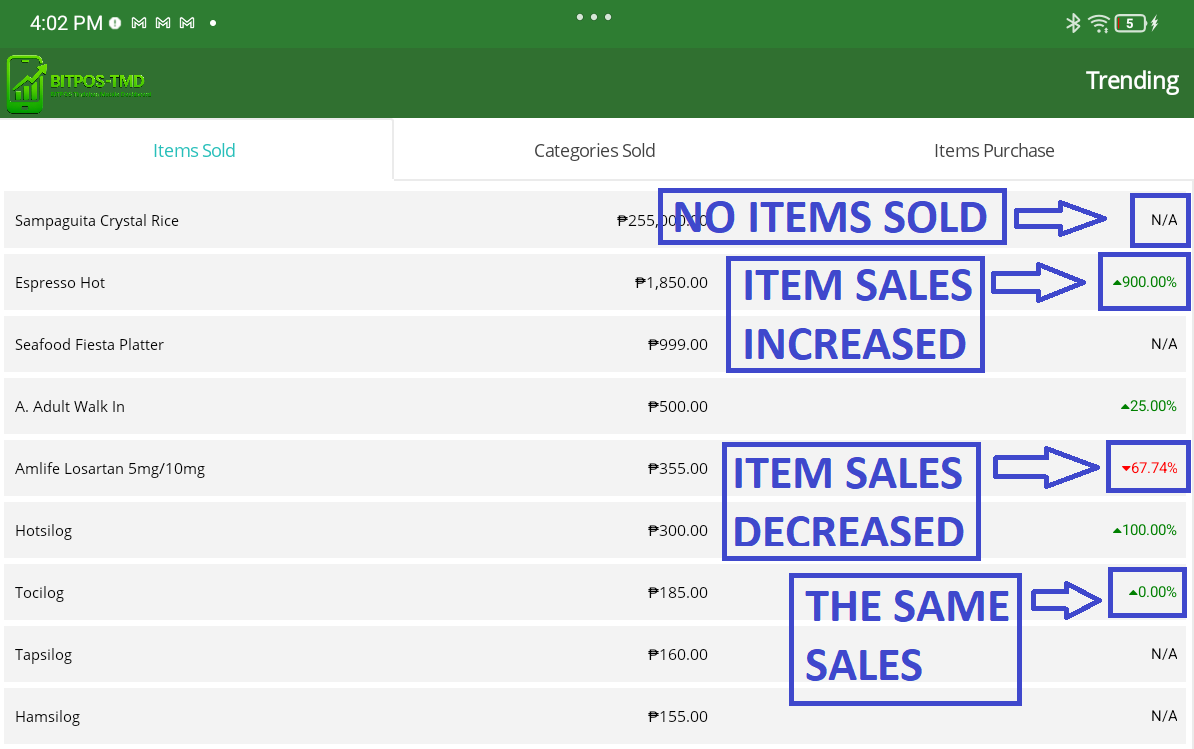Select the Espresso Hot item

pos(60,283)
